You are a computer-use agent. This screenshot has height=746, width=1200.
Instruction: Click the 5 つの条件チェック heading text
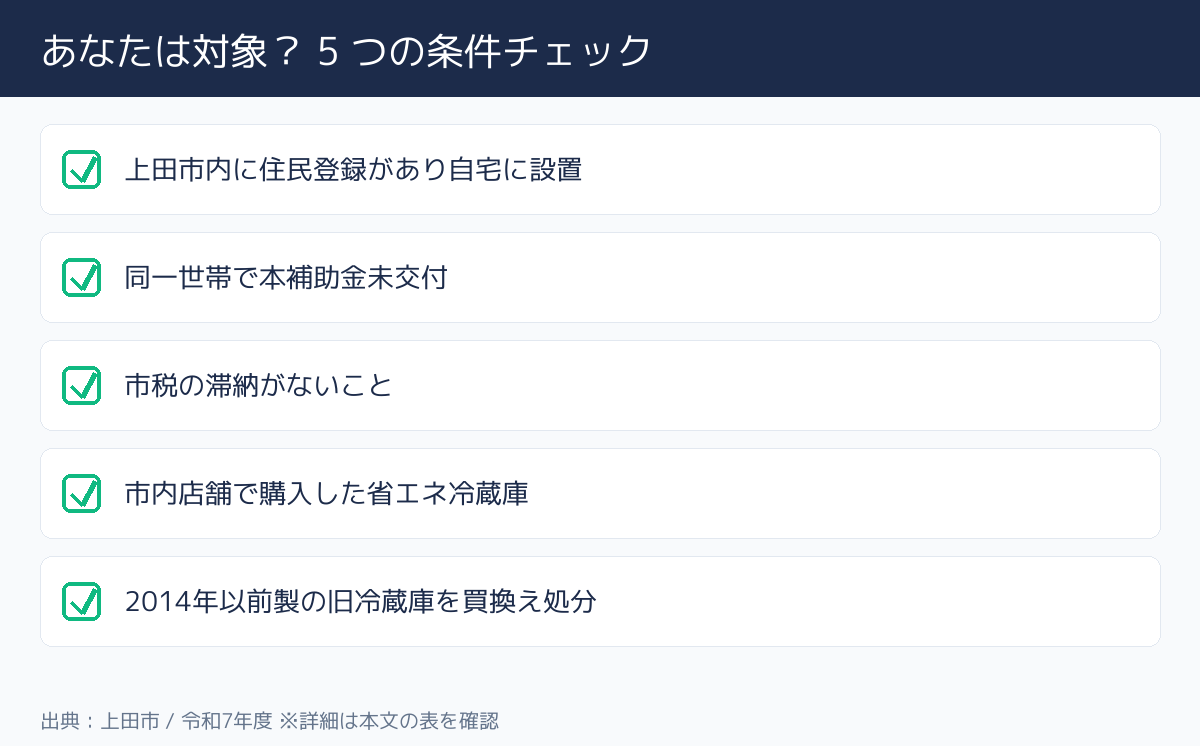(x=485, y=50)
